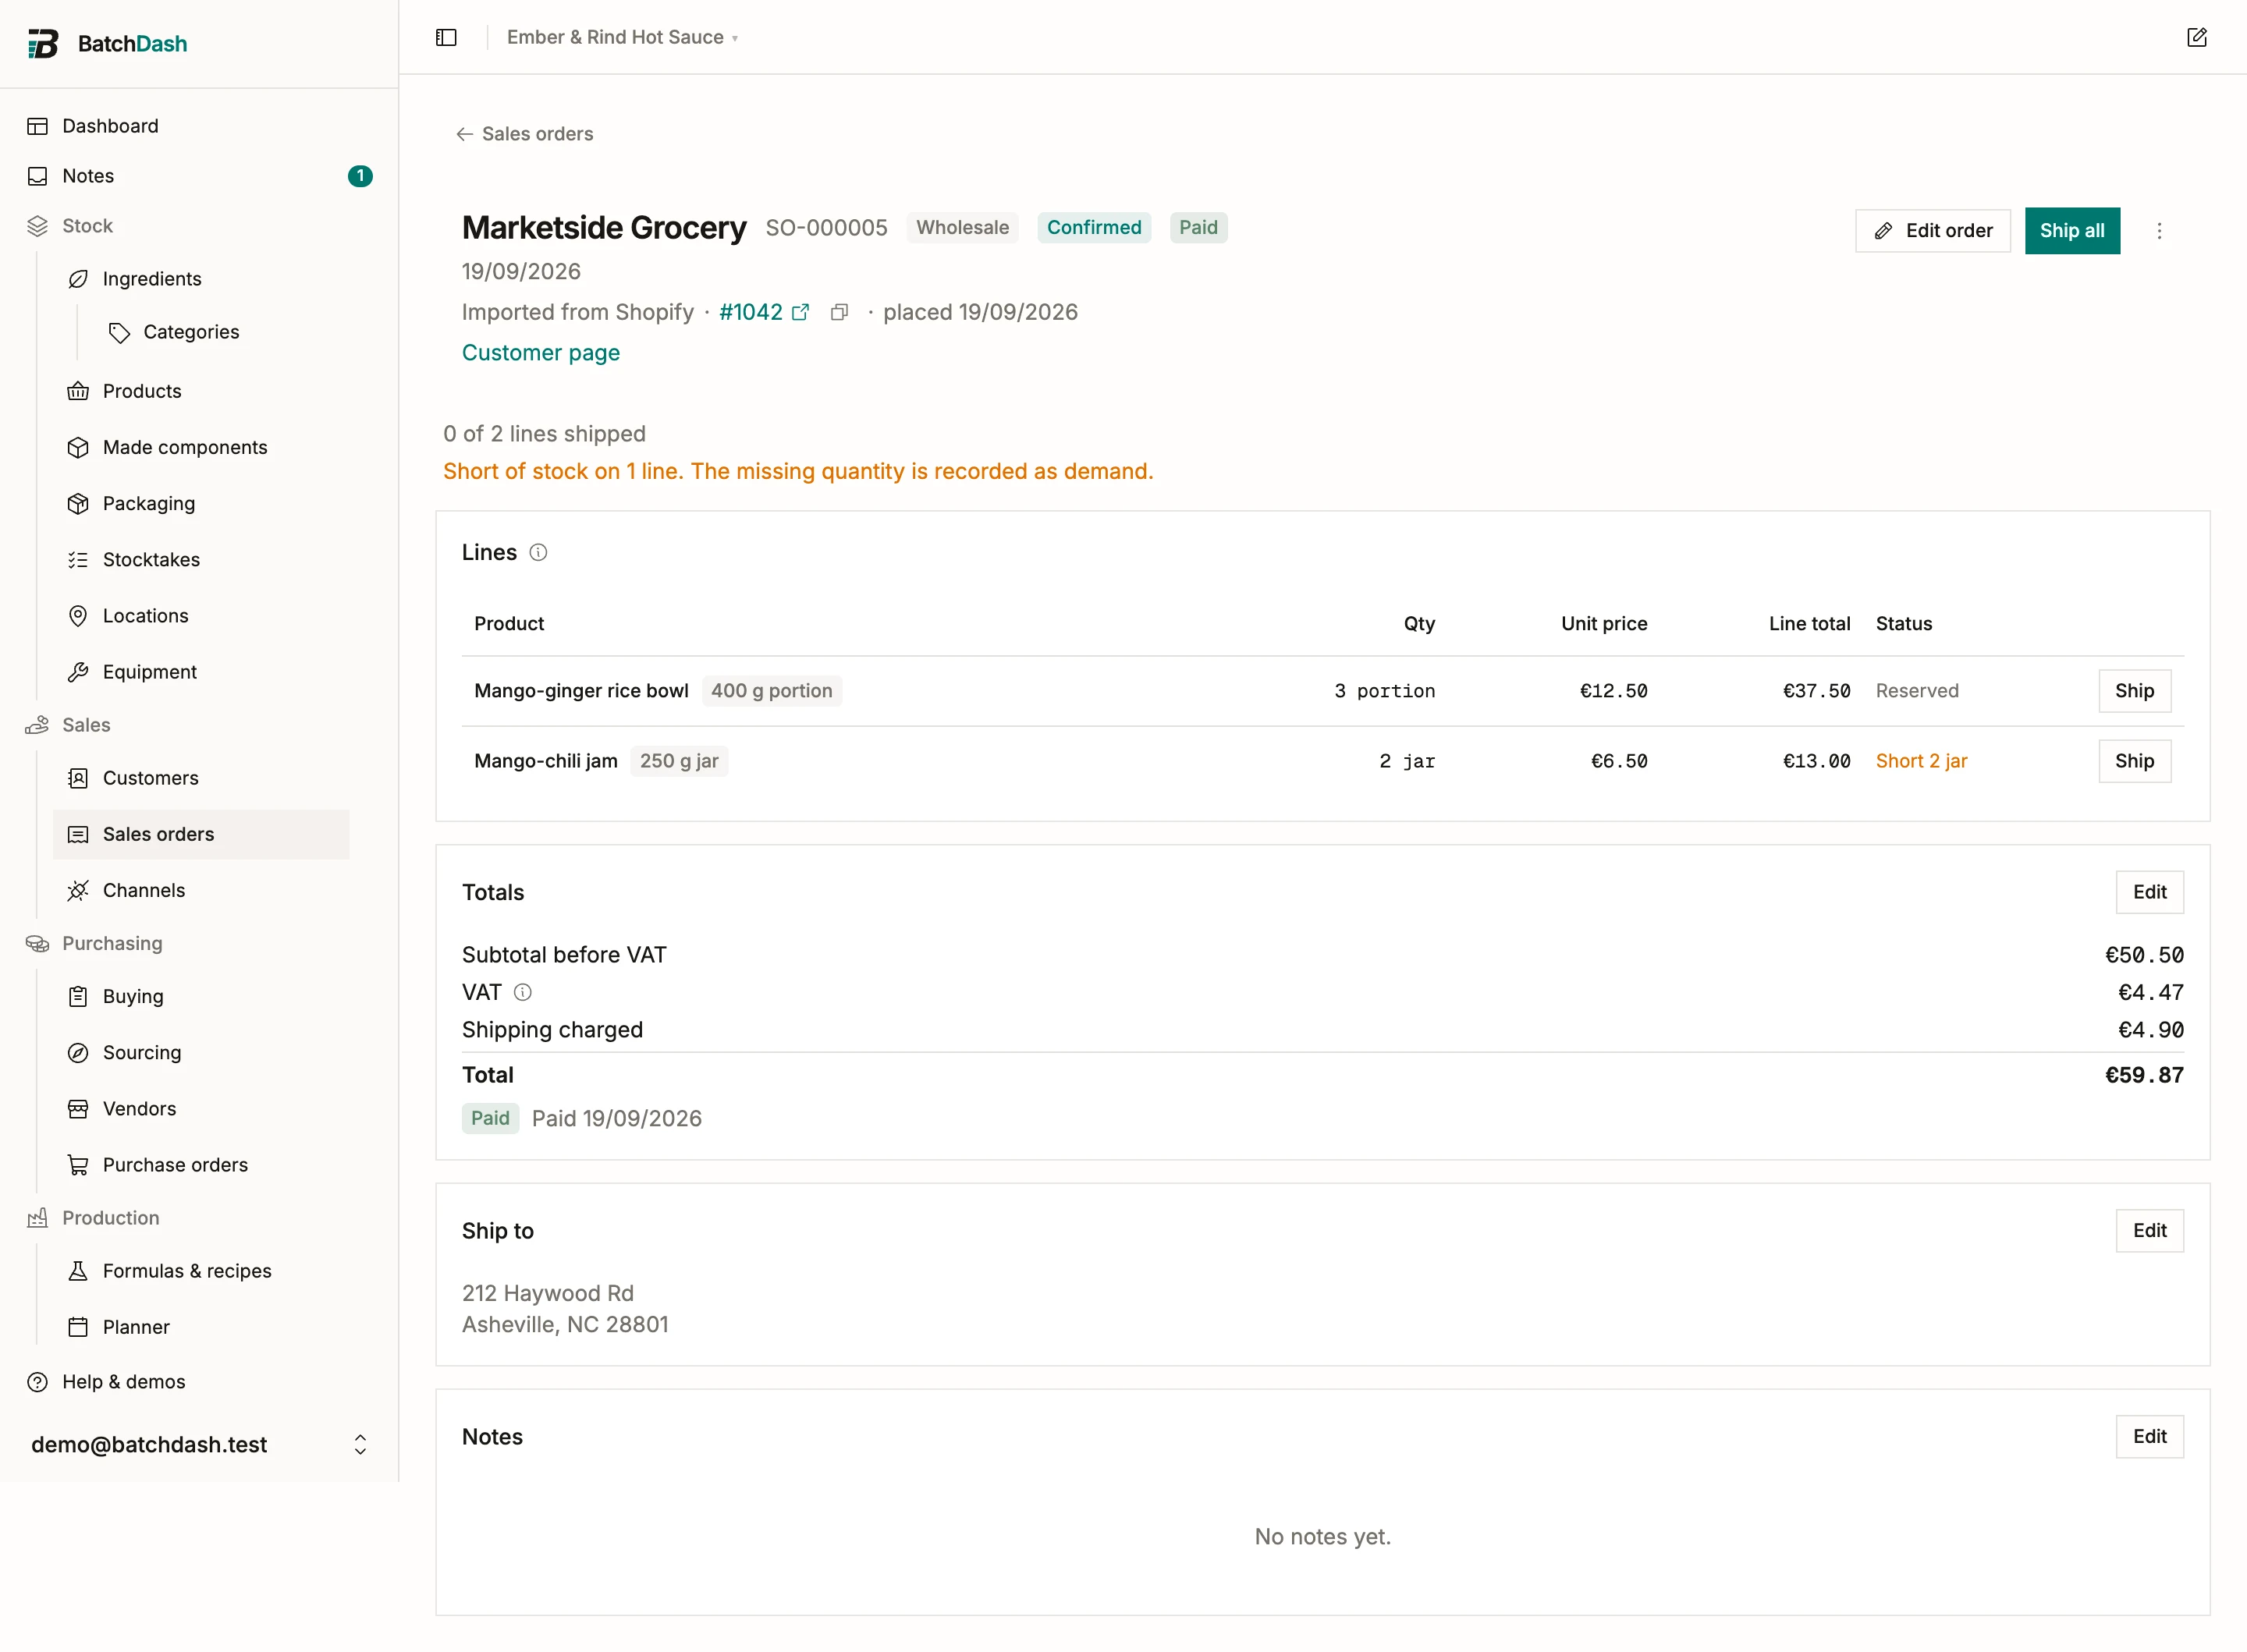Viewport: 2247px width, 1652px height.
Task: Ship the Mango-ginger rice bowl line
Action: [2134, 691]
